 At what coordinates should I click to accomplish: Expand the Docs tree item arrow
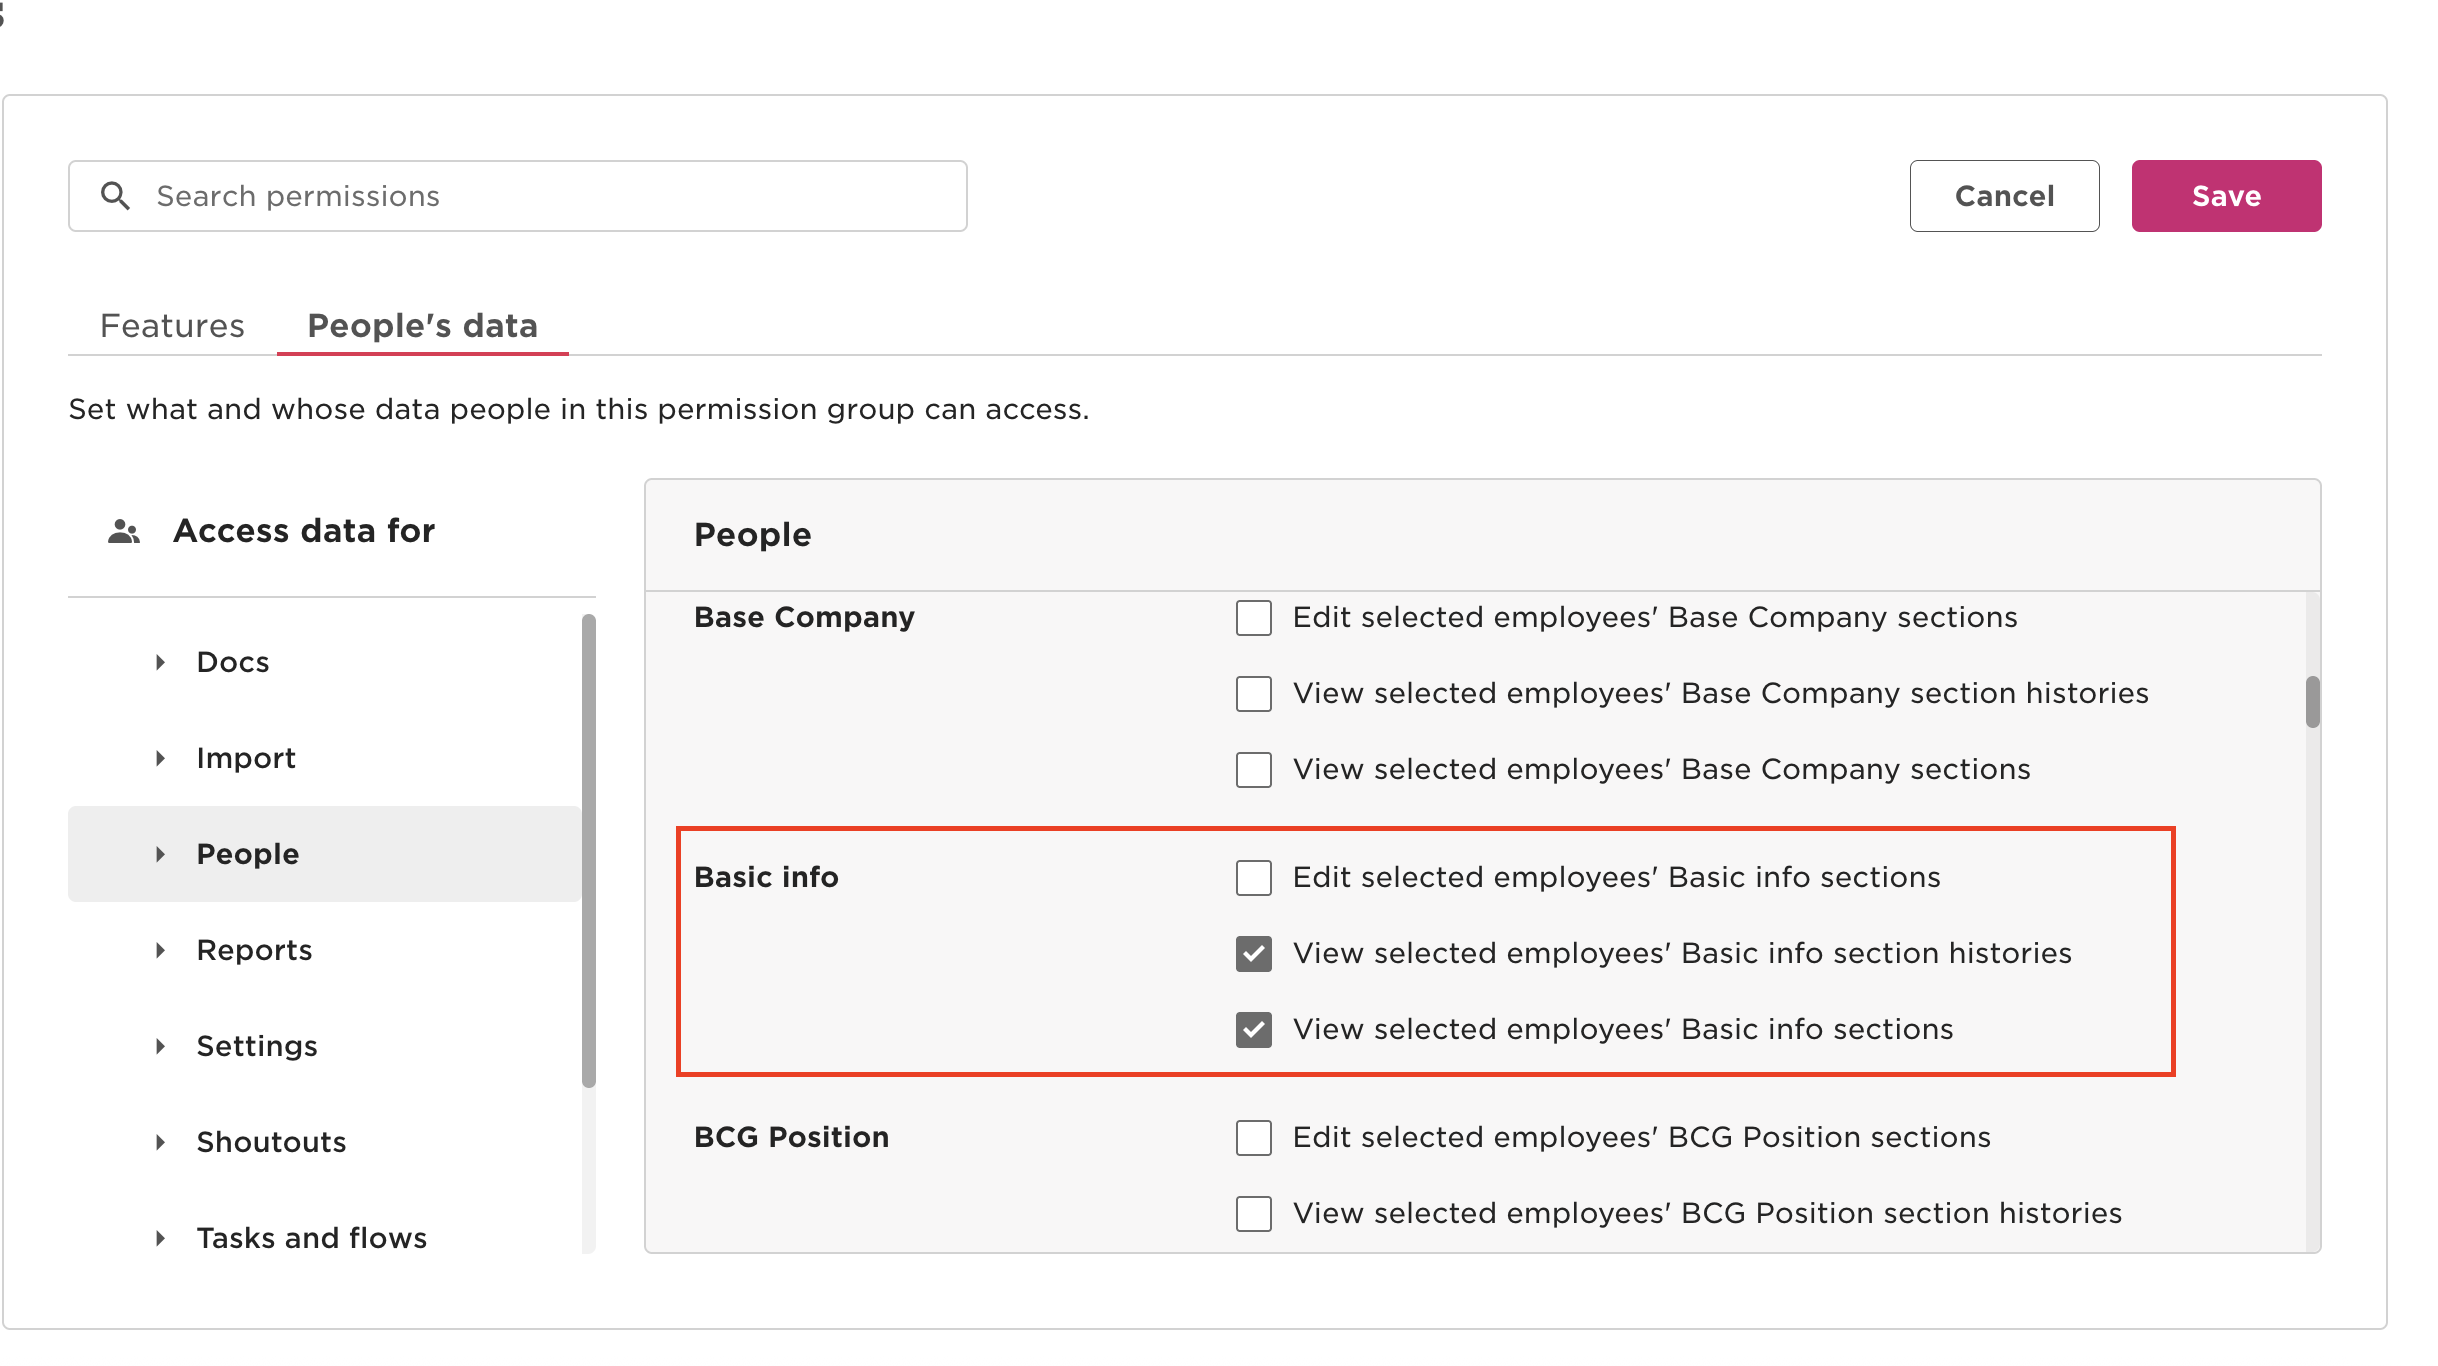coord(160,662)
